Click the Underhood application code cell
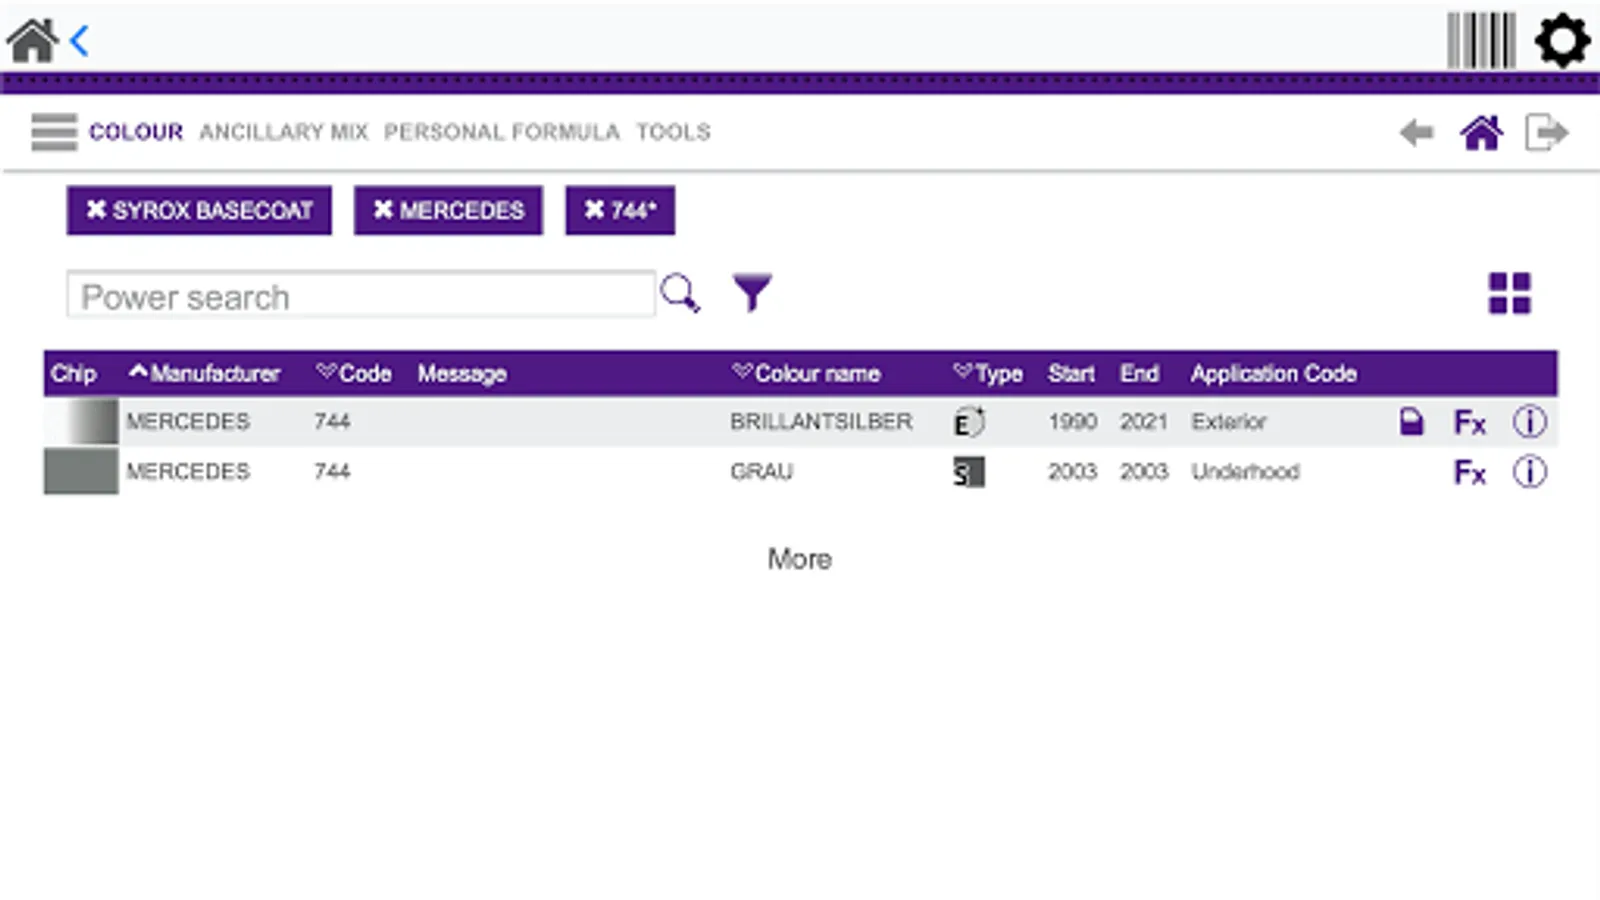1600x900 pixels. point(1245,472)
